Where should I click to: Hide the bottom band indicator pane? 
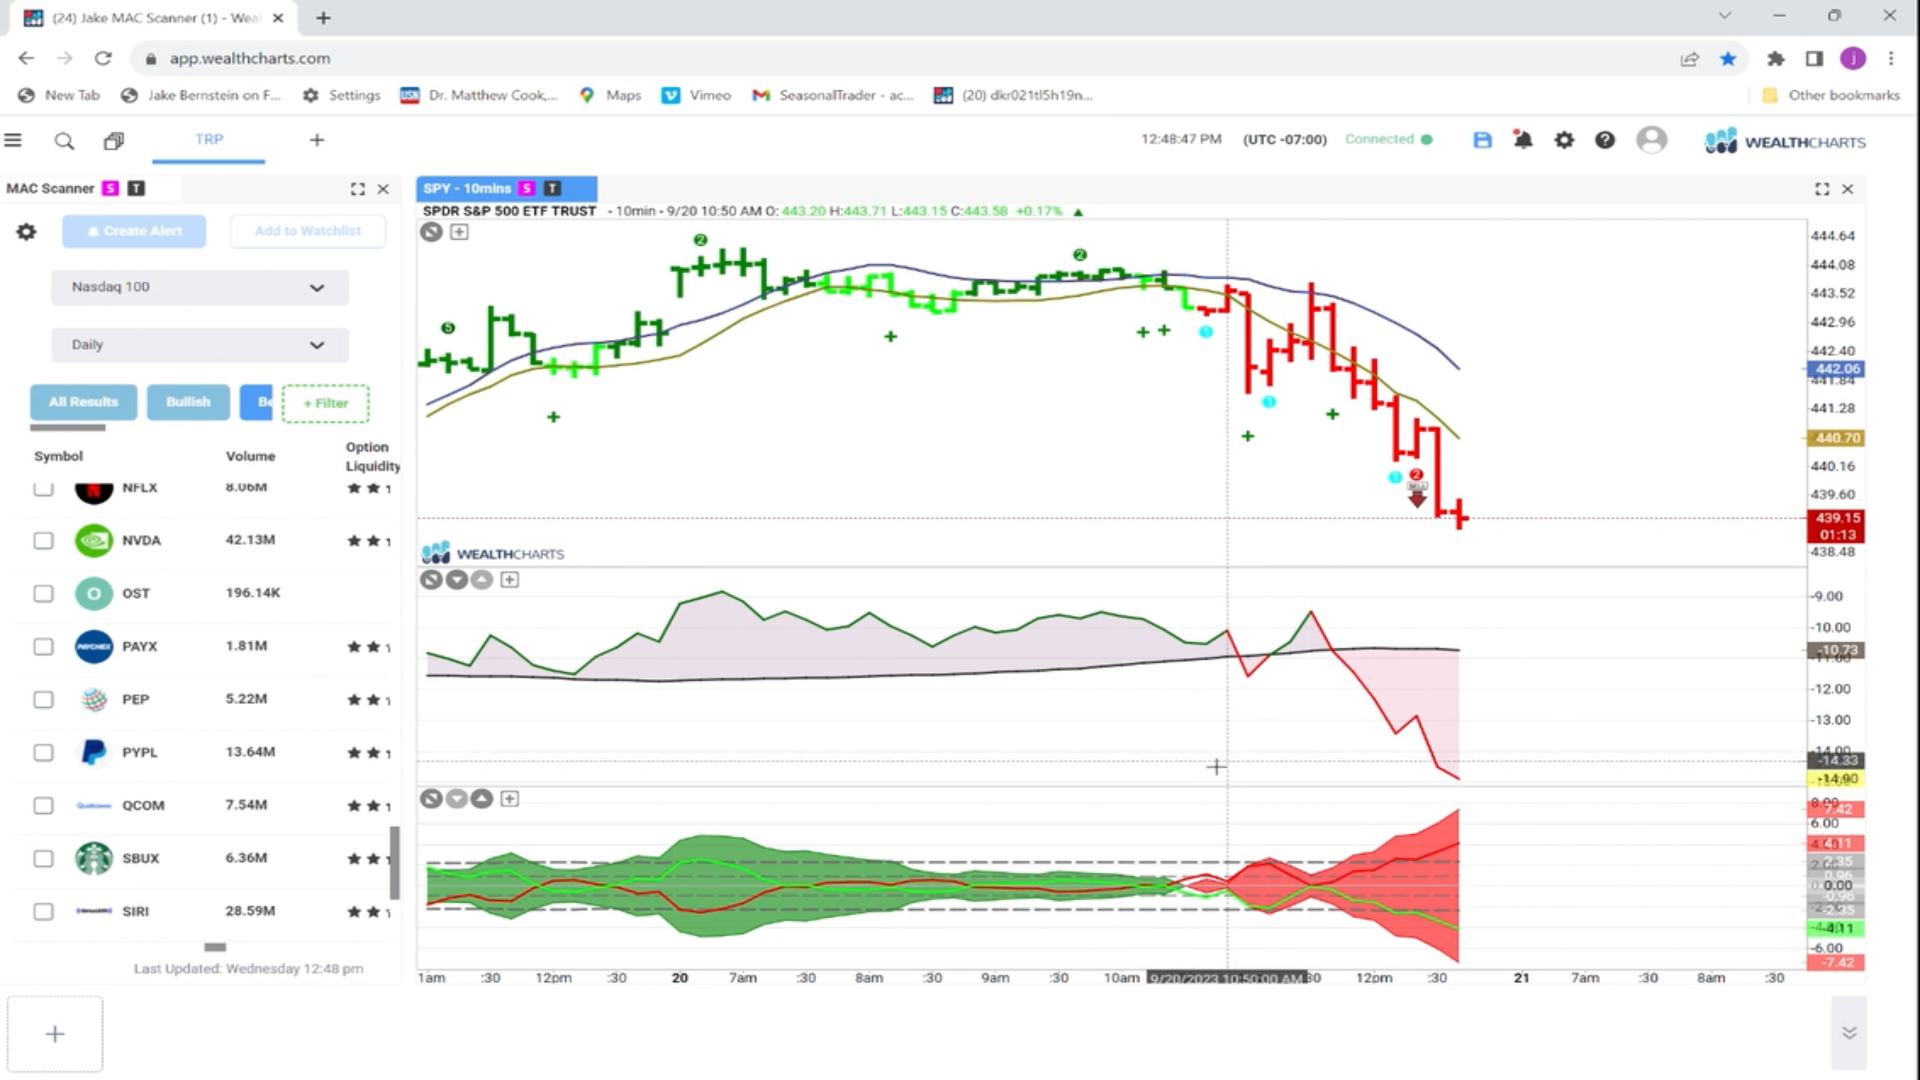coord(431,799)
